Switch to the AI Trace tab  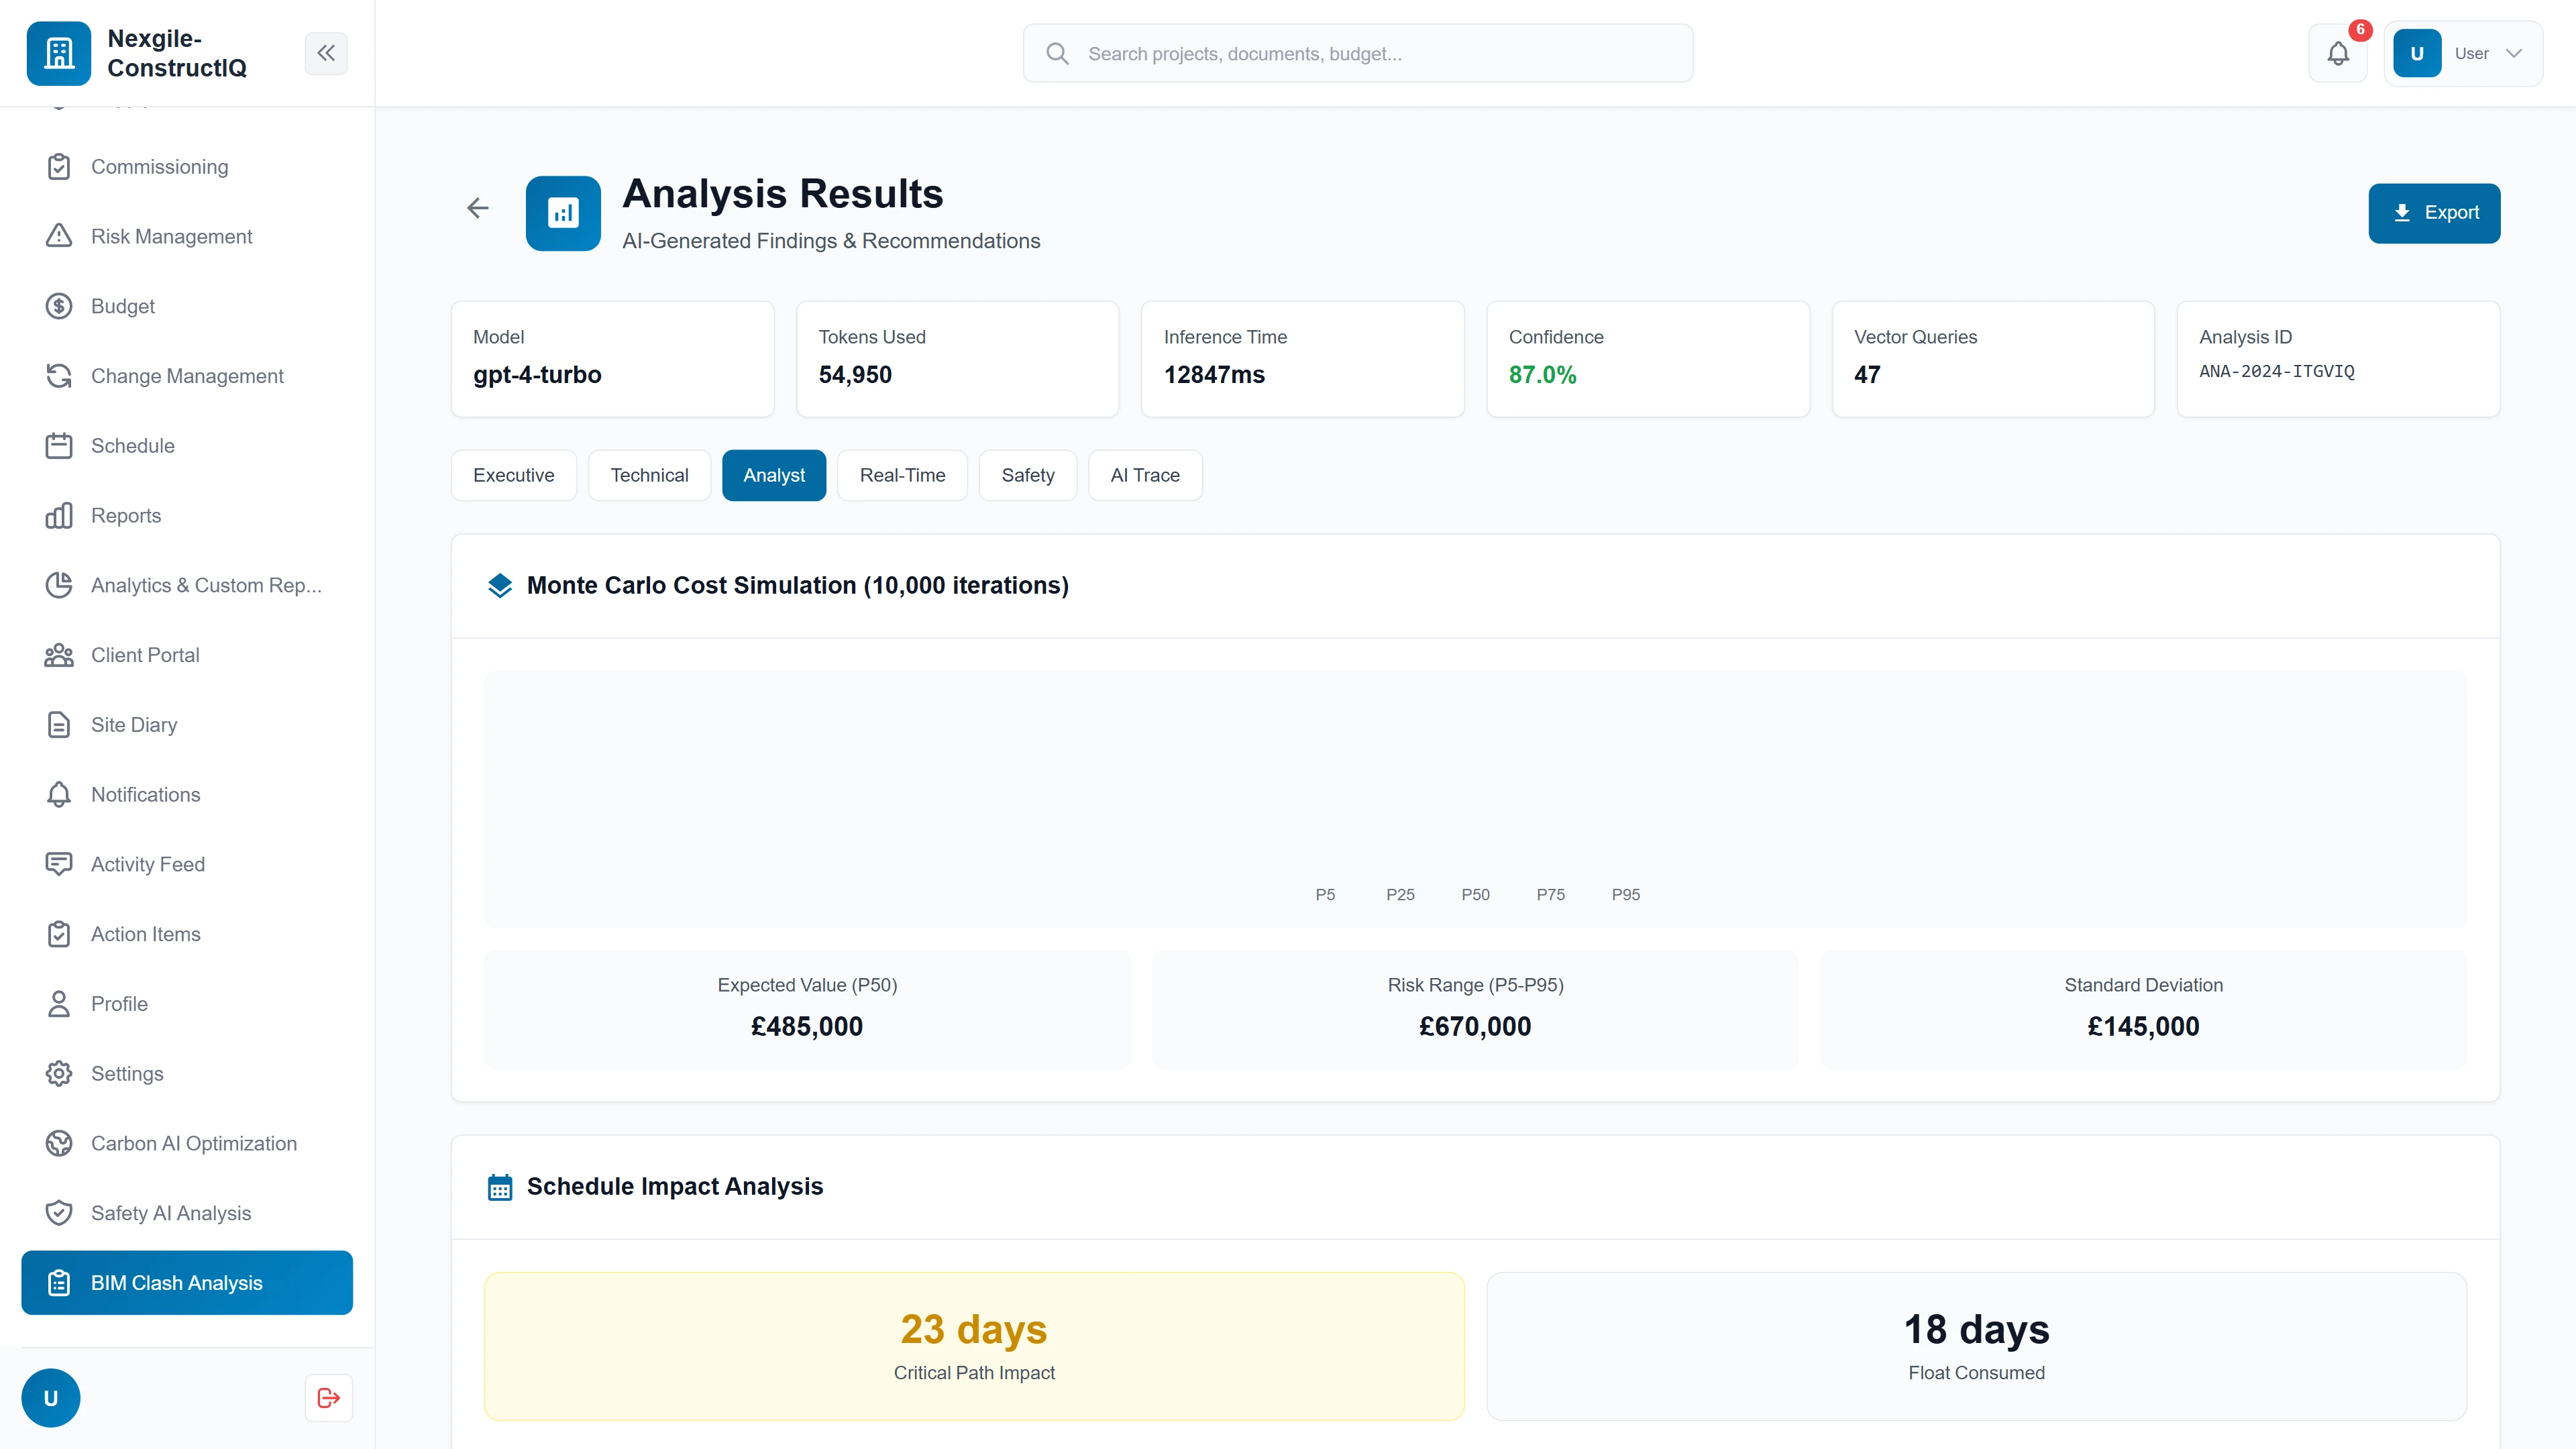tap(1144, 475)
